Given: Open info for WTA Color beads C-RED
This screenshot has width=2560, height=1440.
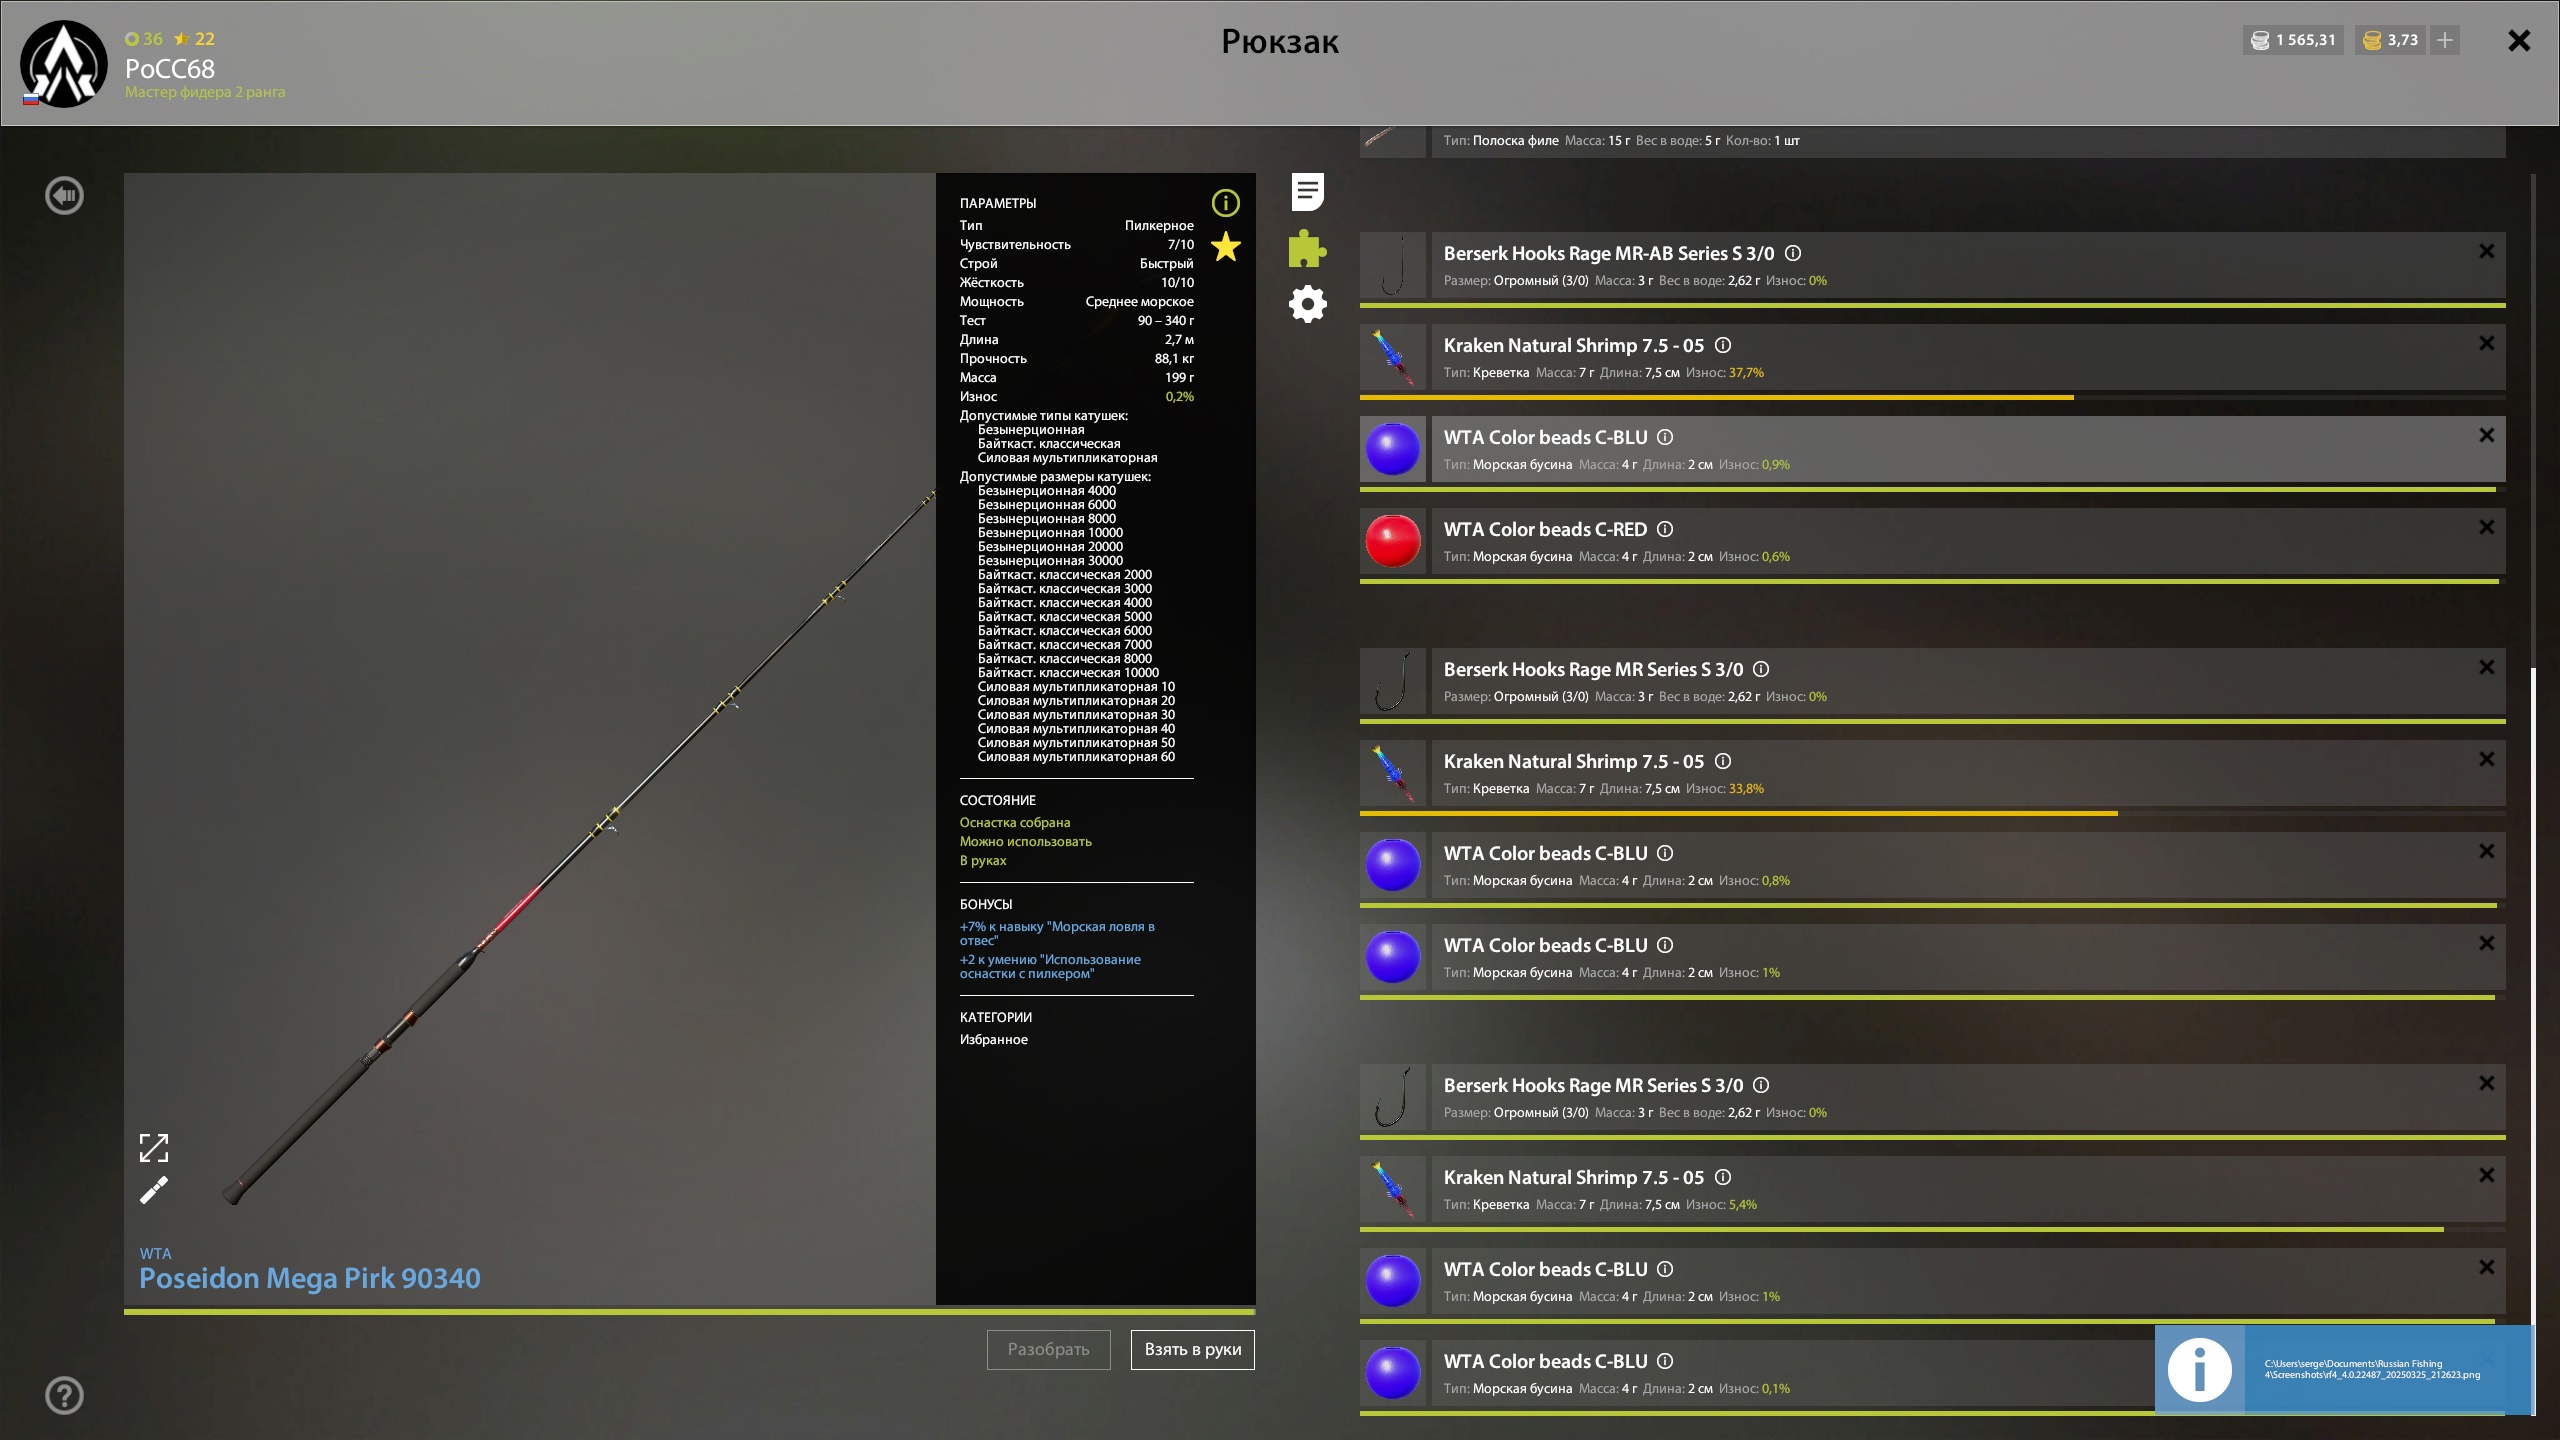Looking at the screenshot, I should [x=1665, y=530].
